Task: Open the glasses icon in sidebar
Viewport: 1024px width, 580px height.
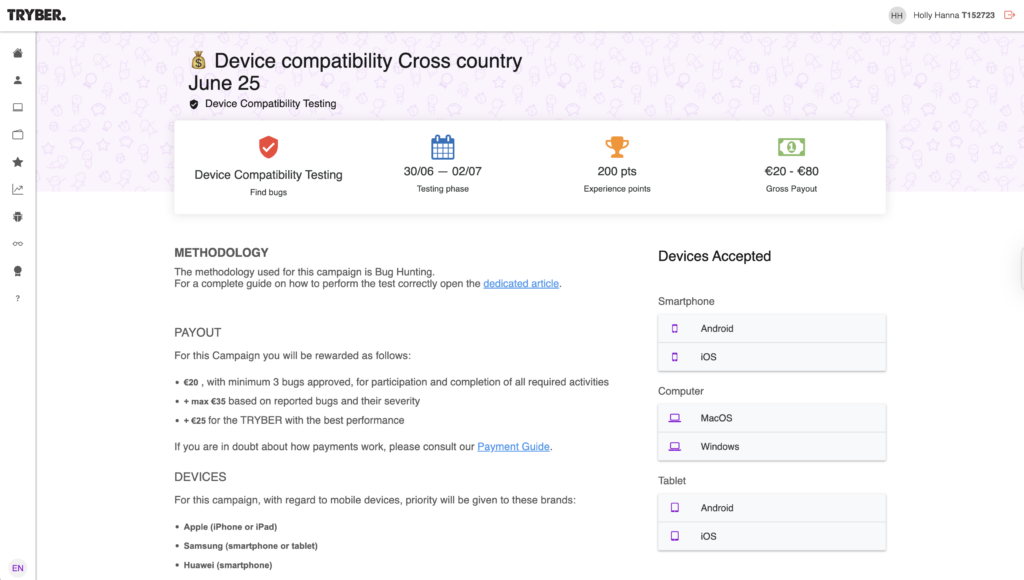Action: click(18, 244)
